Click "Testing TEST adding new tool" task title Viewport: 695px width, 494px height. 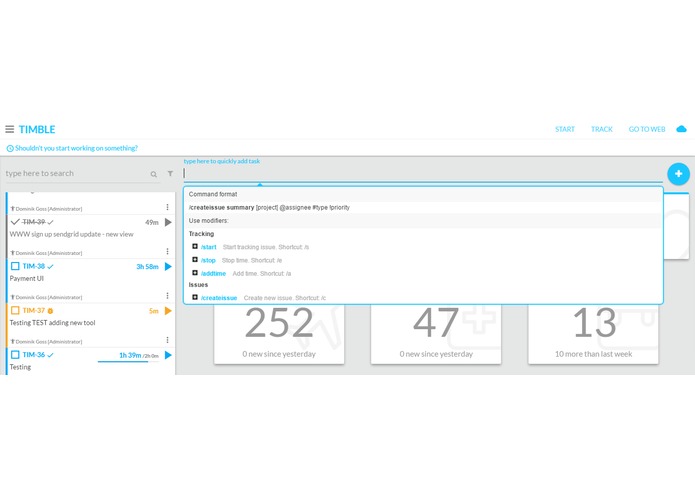click(52, 323)
